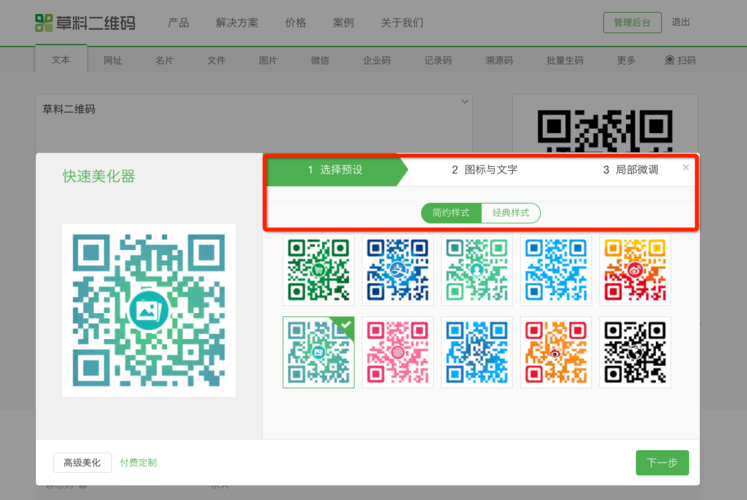Choose the yellow-red Weibo-logo QR preset
This screenshot has width=747, height=500.
(x=635, y=270)
